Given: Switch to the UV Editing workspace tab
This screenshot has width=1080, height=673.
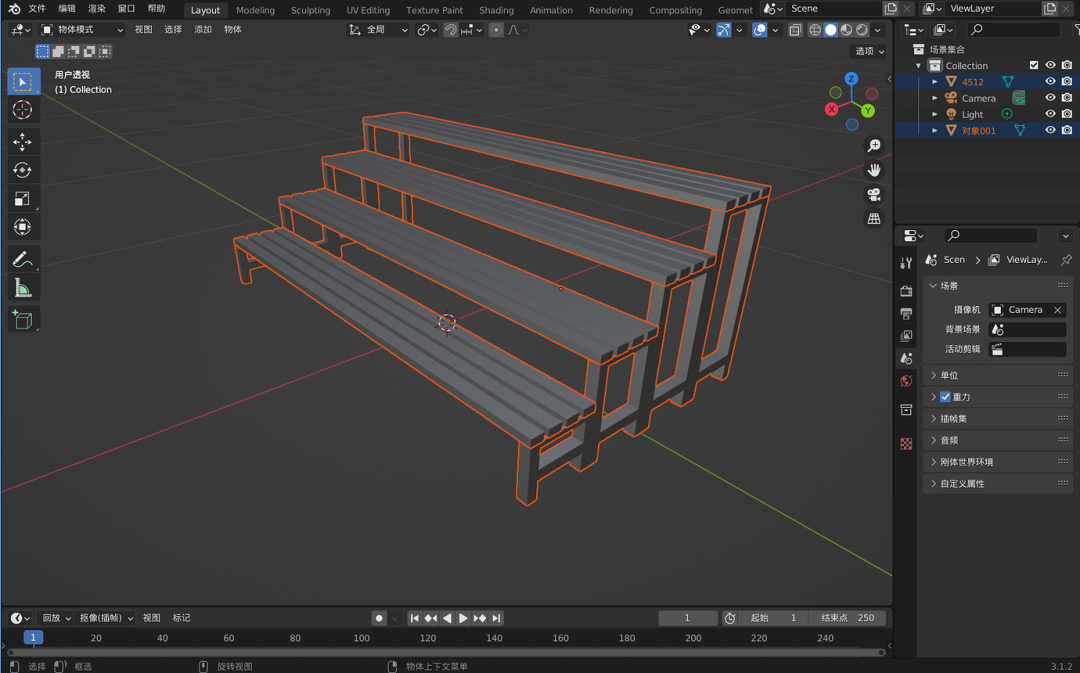Looking at the screenshot, I should 368,10.
